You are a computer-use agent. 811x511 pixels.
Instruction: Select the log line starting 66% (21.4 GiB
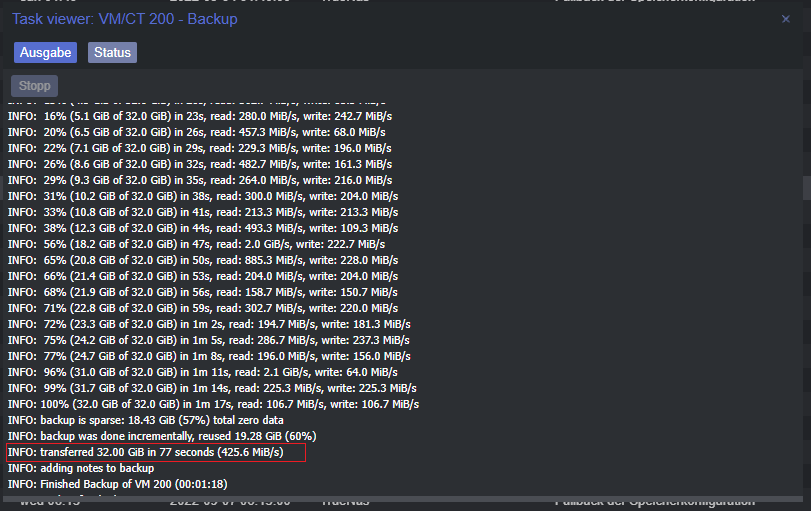click(203, 277)
